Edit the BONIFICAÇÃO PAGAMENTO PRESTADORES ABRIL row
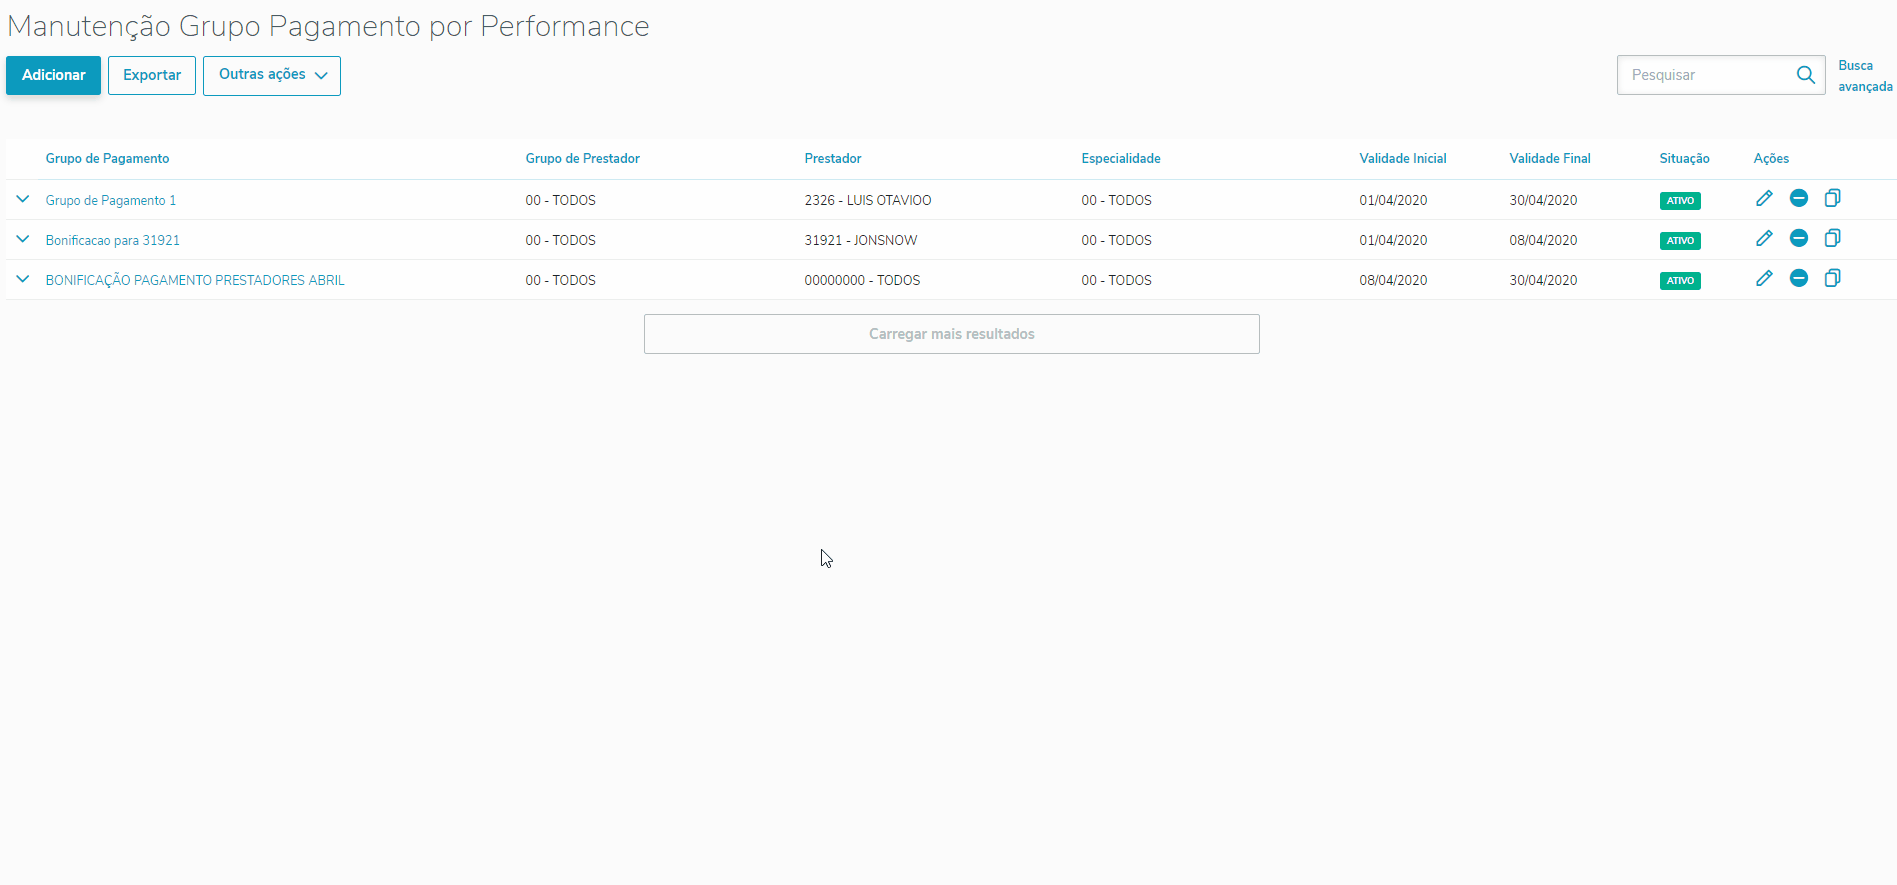The height and width of the screenshot is (885, 1897). click(x=1764, y=279)
